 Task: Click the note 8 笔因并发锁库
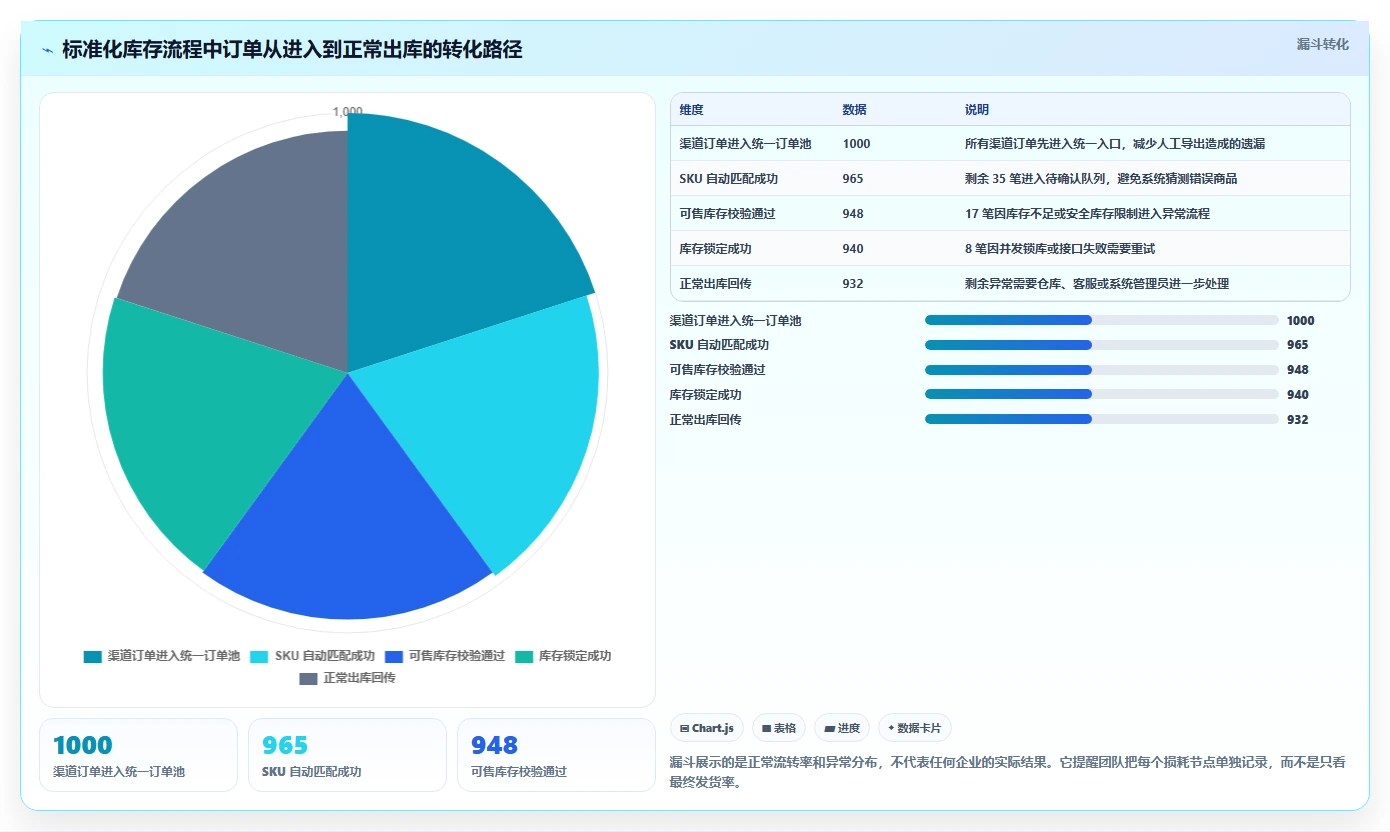(1059, 249)
